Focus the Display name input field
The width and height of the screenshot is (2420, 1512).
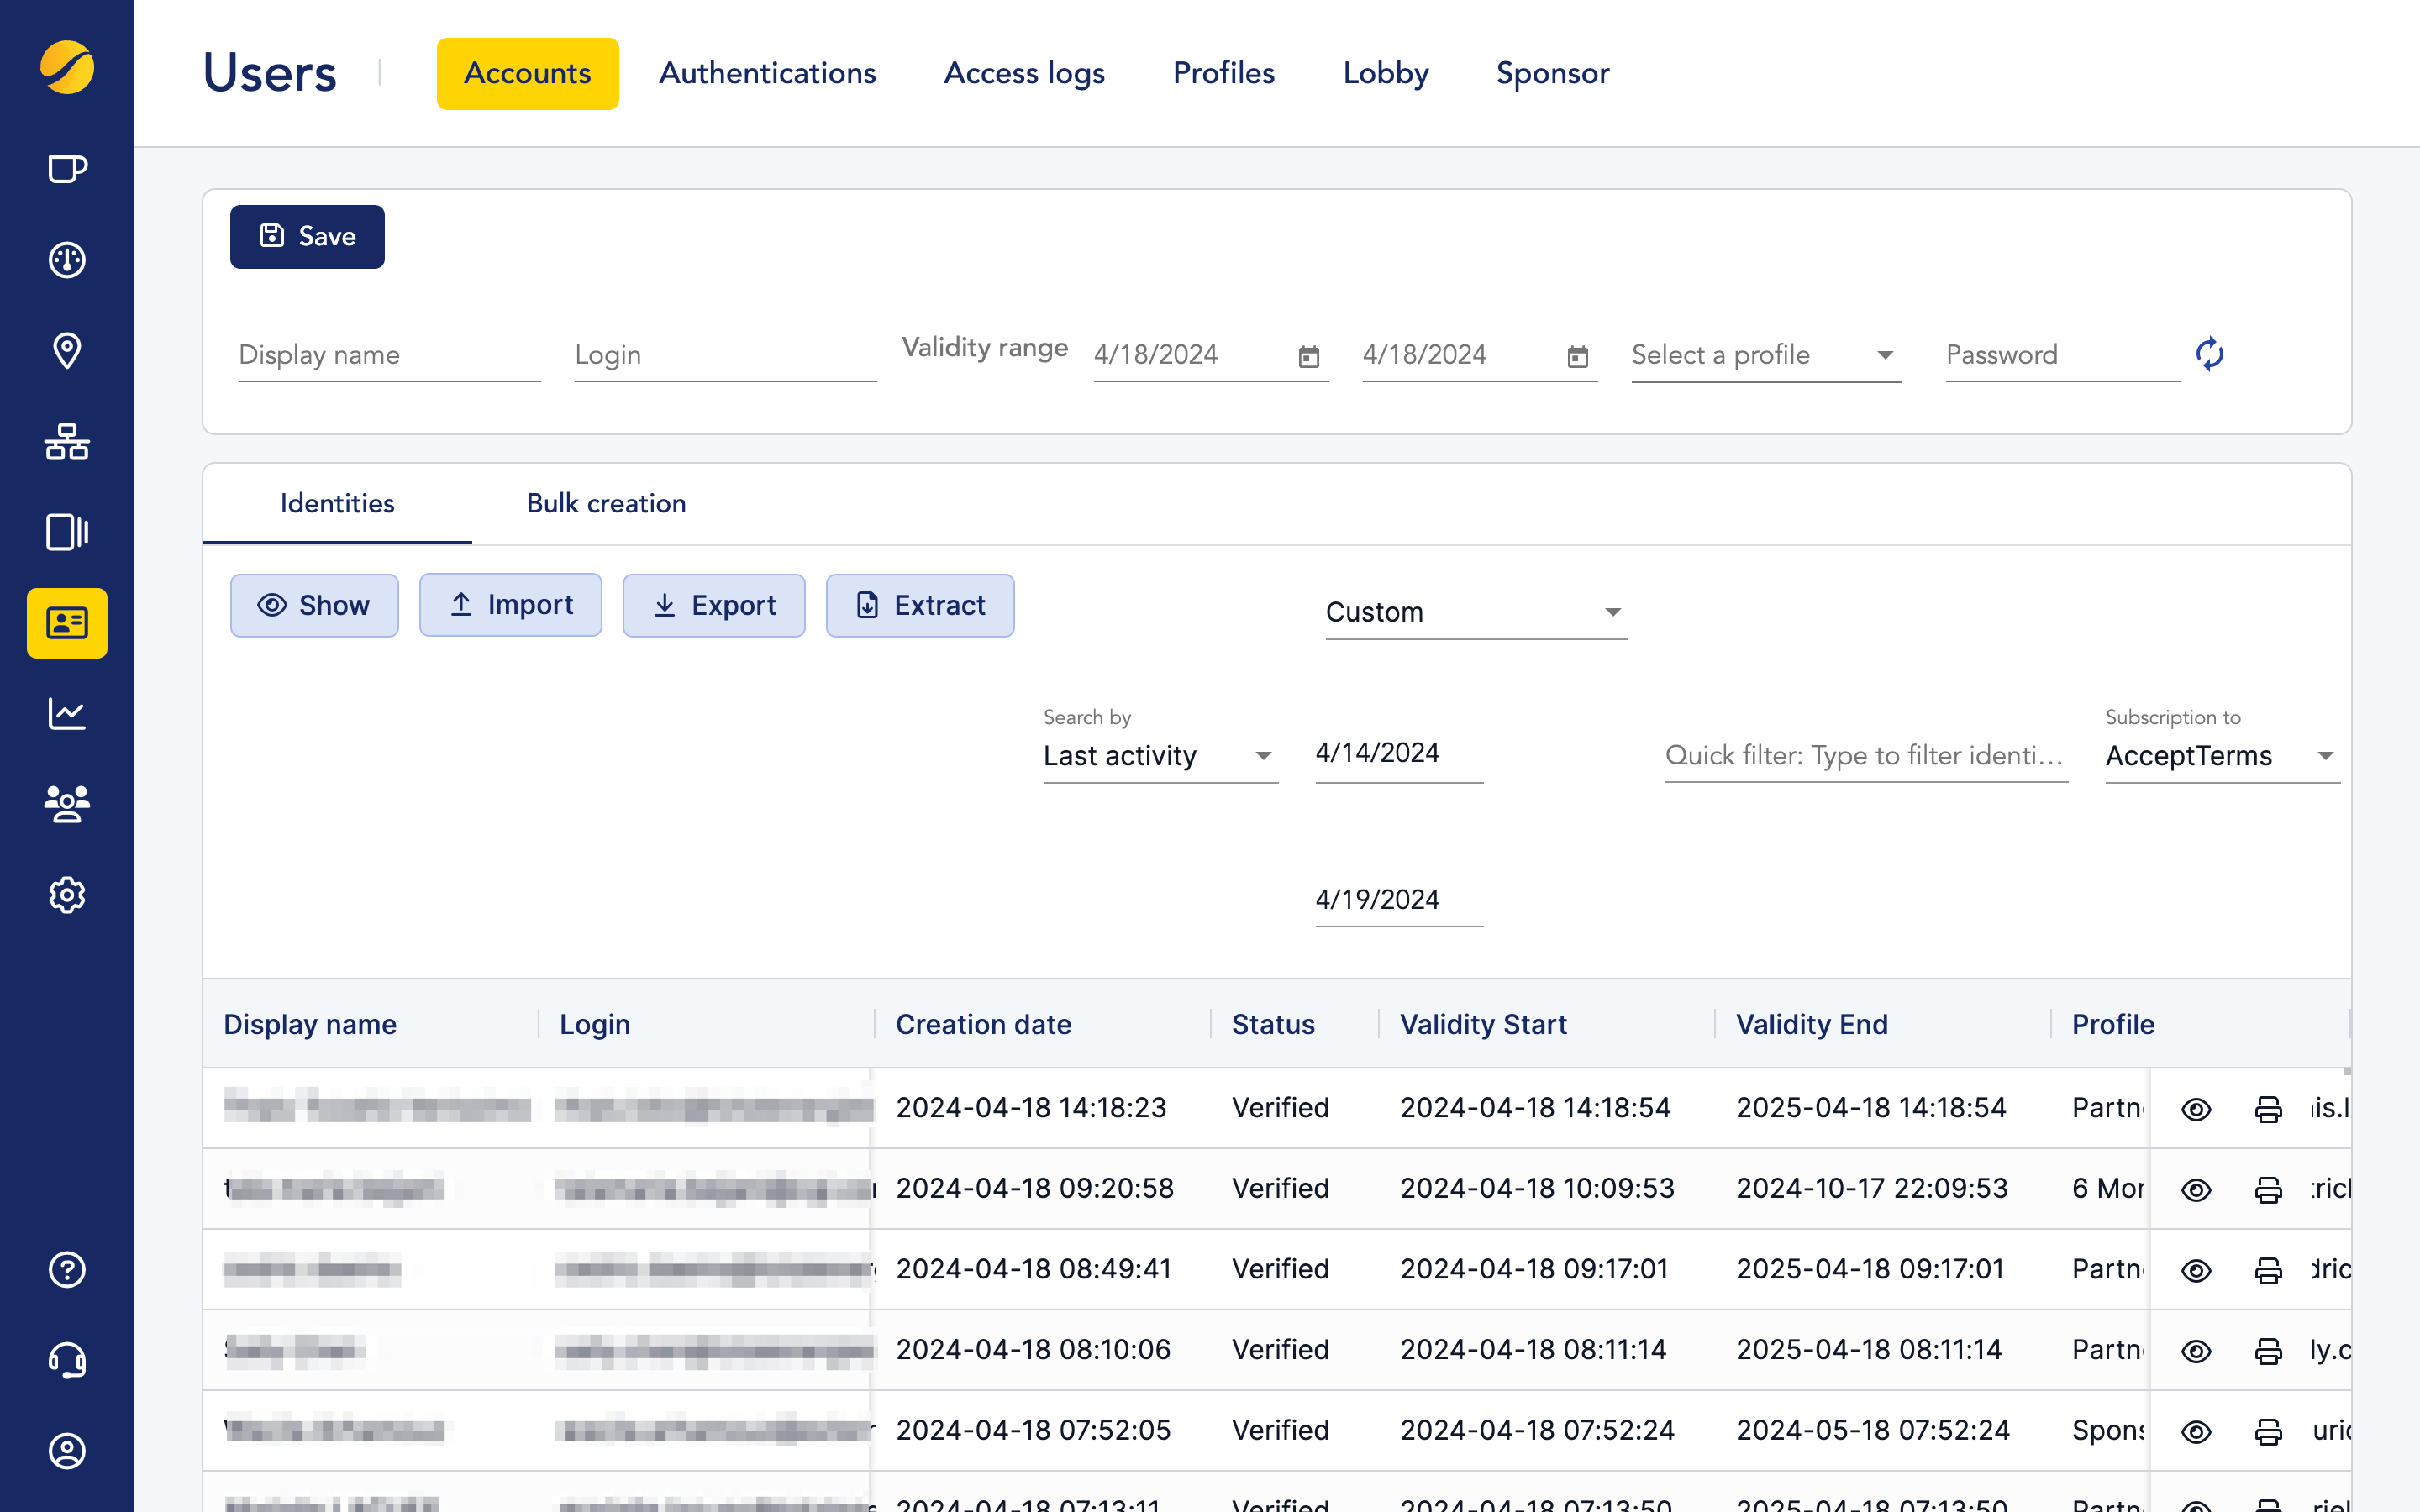tap(388, 355)
